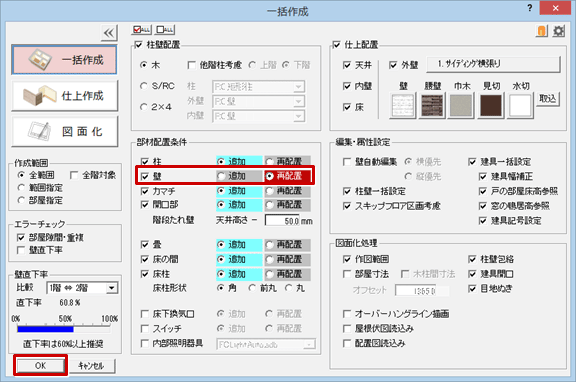The height and width of the screenshot is (382, 576).
Task: Select the S/RC structure radio button
Action: click(144, 86)
